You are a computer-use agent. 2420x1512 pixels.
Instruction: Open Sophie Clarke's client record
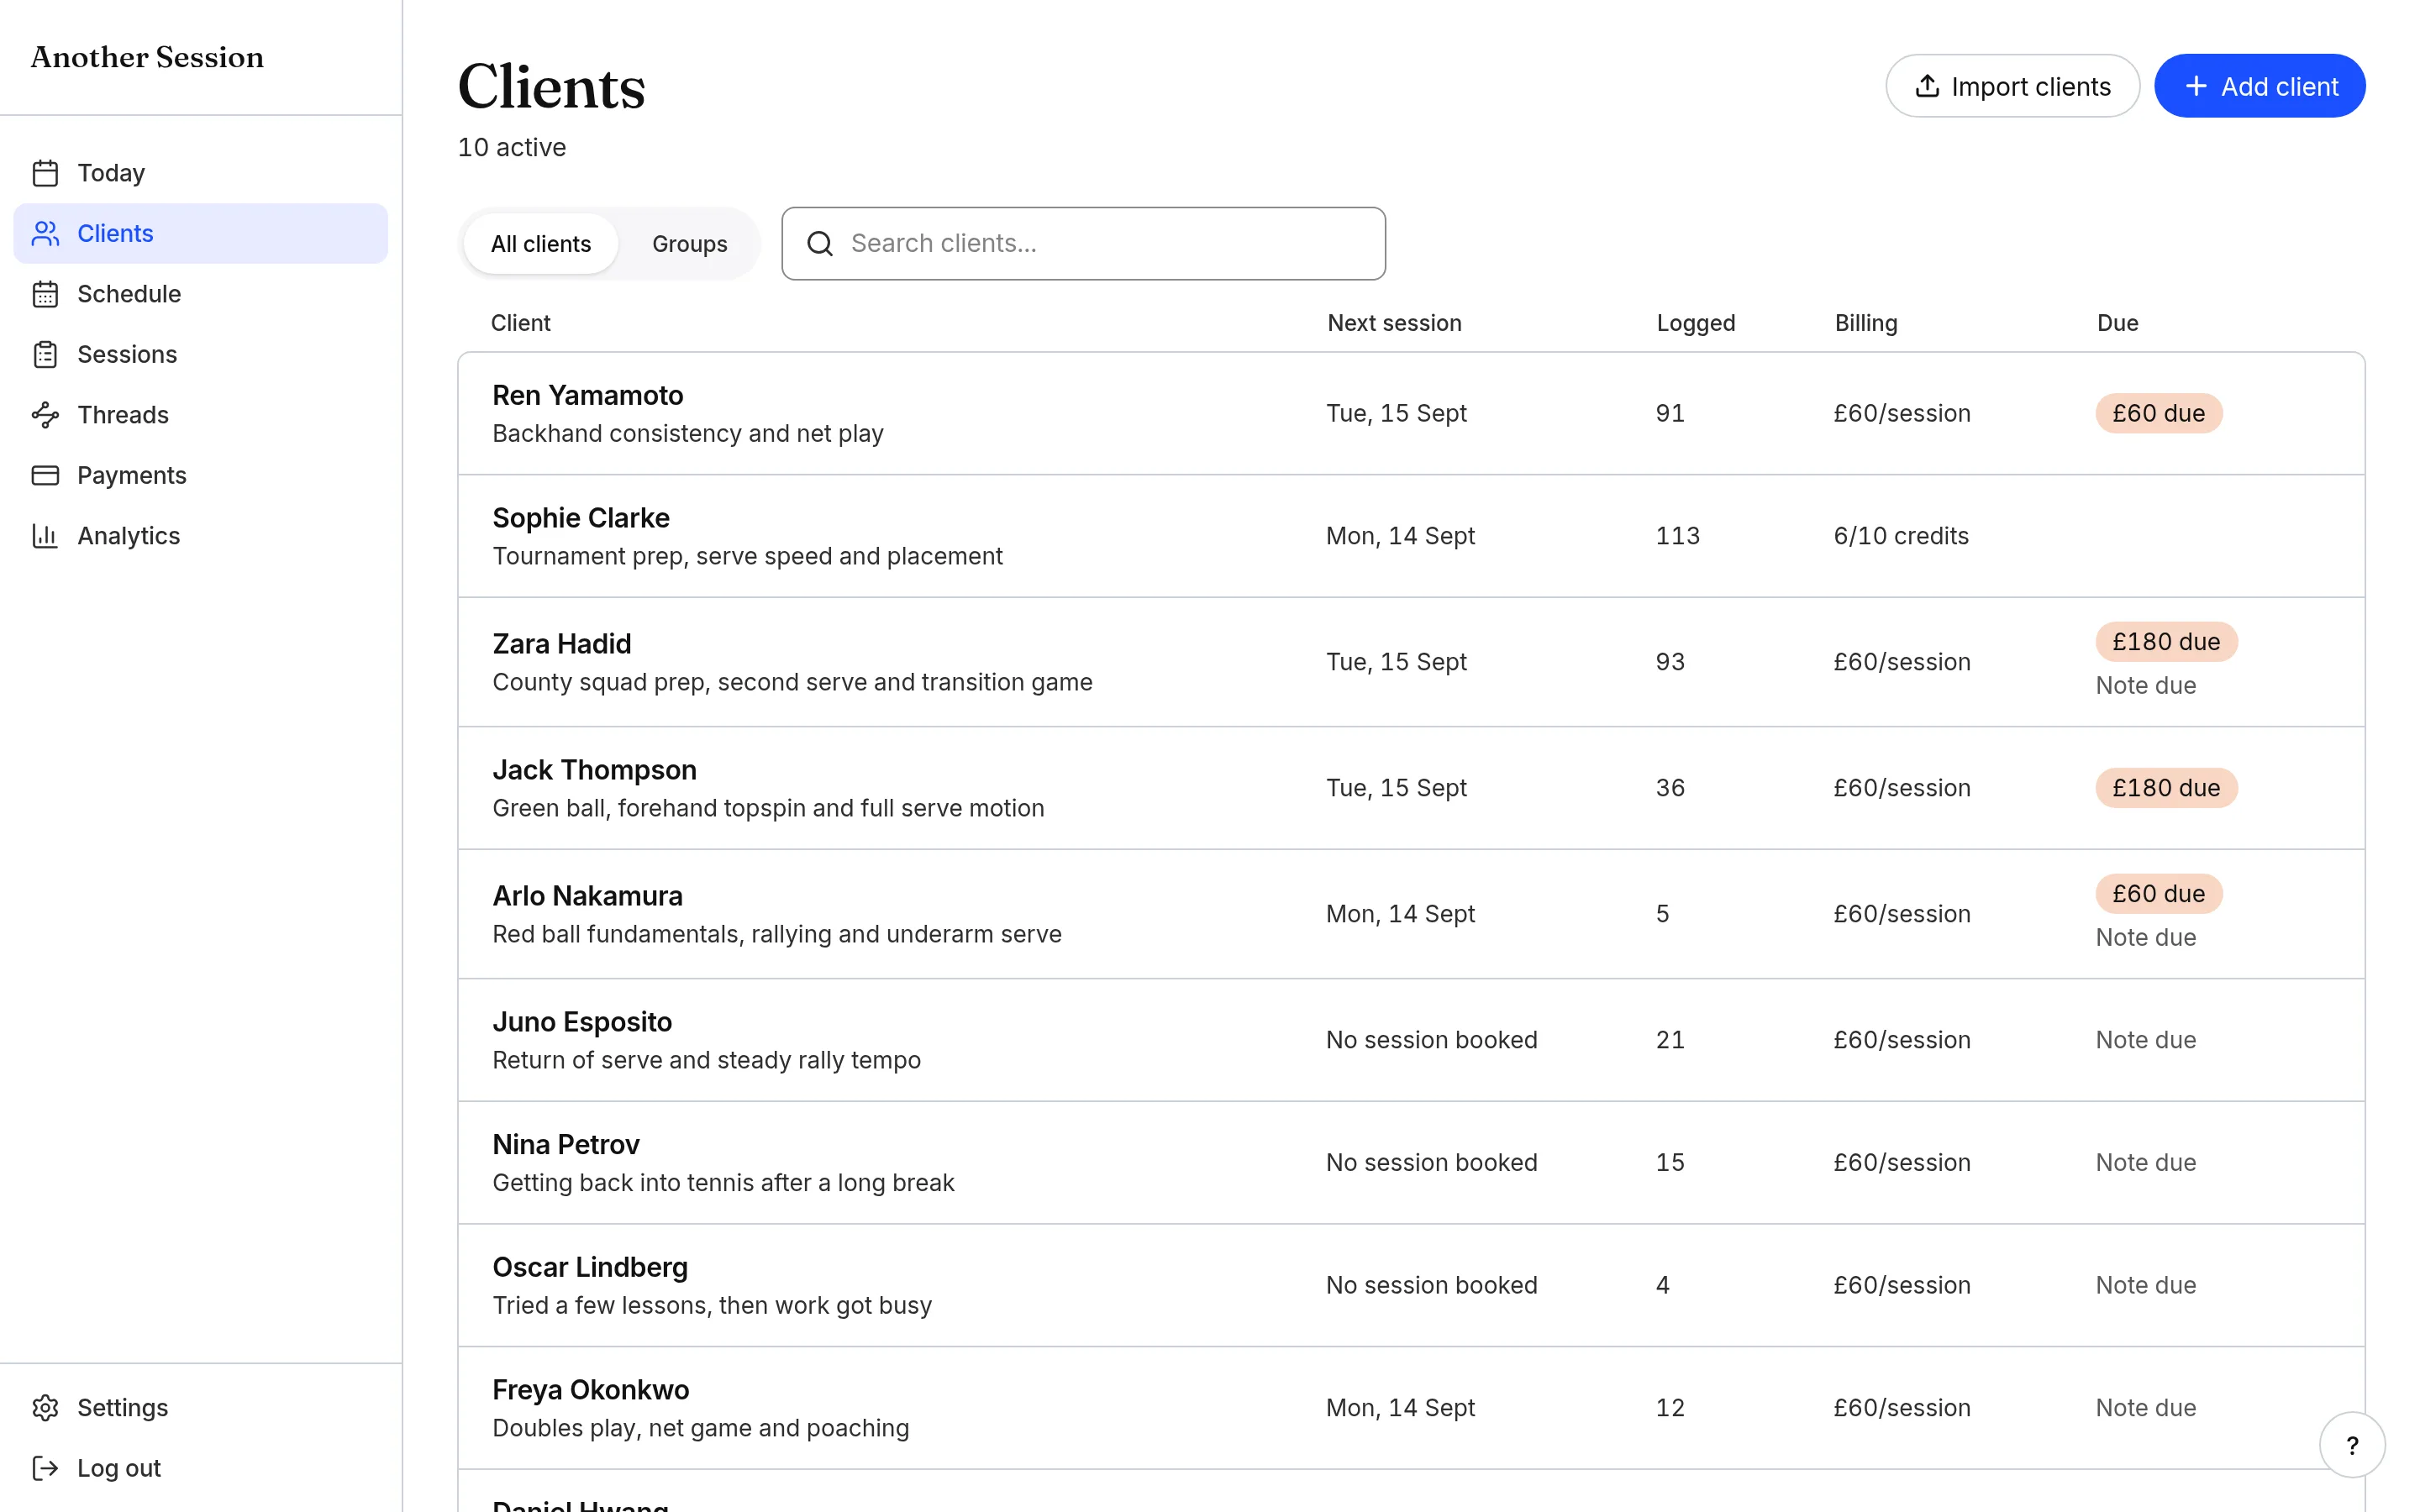(x=1411, y=536)
